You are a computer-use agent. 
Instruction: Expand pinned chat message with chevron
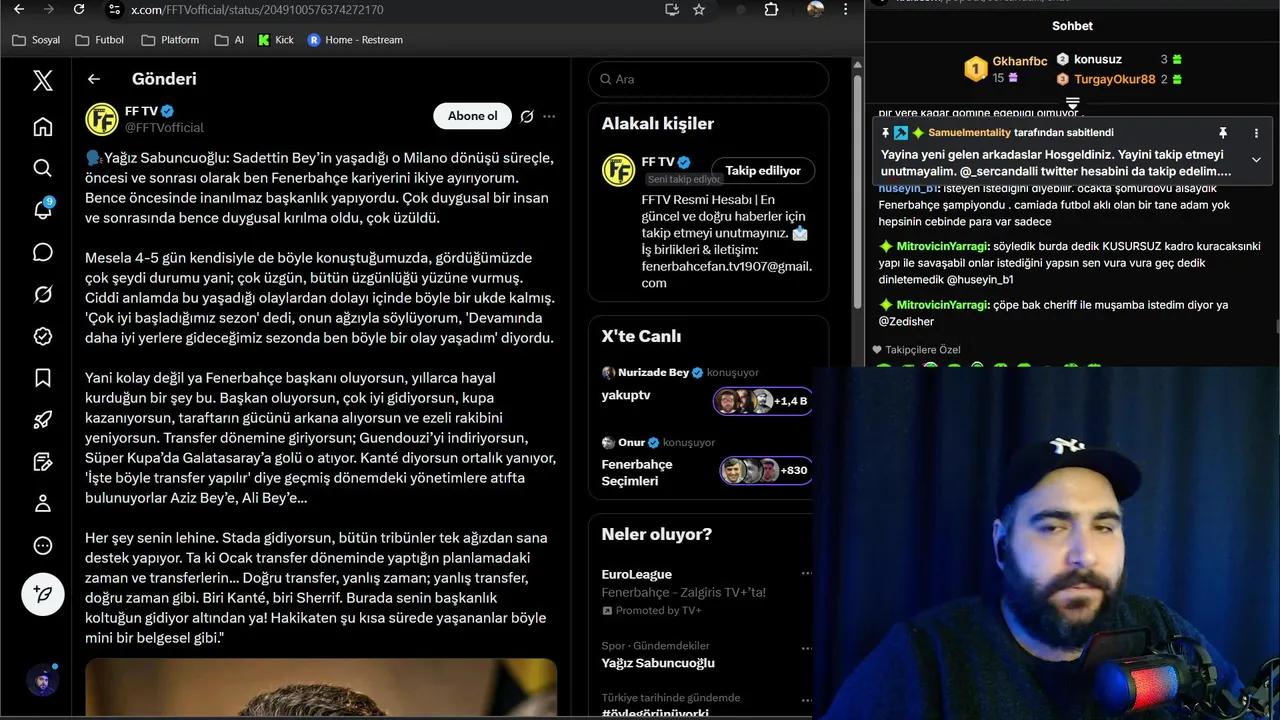(x=1256, y=160)
